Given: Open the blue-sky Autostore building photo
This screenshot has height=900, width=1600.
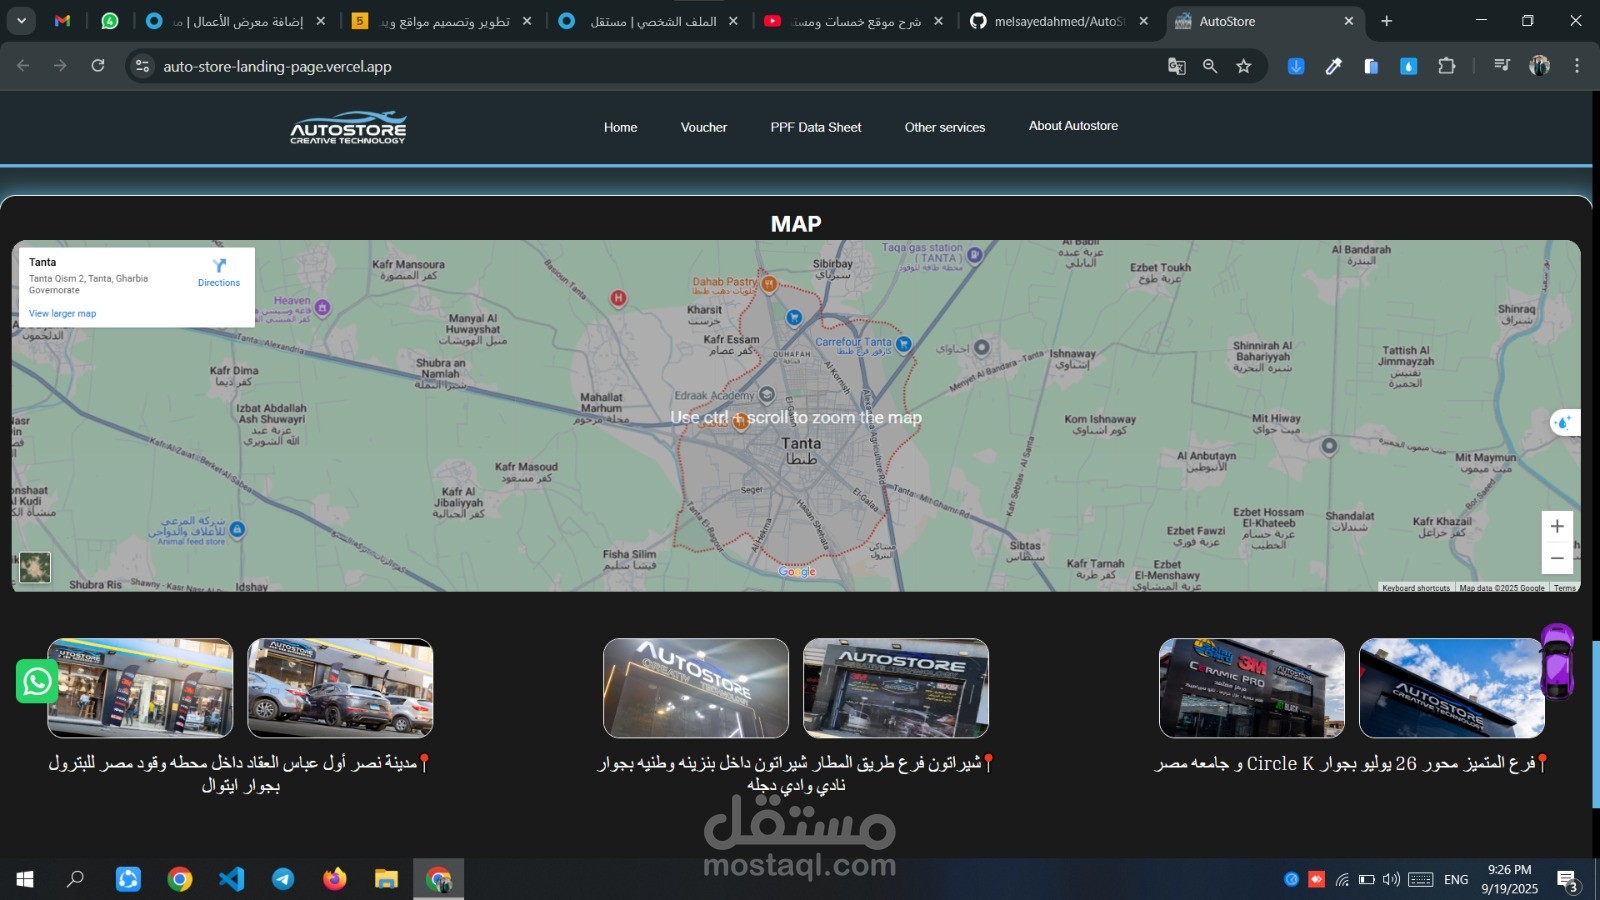Looking at the screenshot, I should click(x=1452, y=688).
